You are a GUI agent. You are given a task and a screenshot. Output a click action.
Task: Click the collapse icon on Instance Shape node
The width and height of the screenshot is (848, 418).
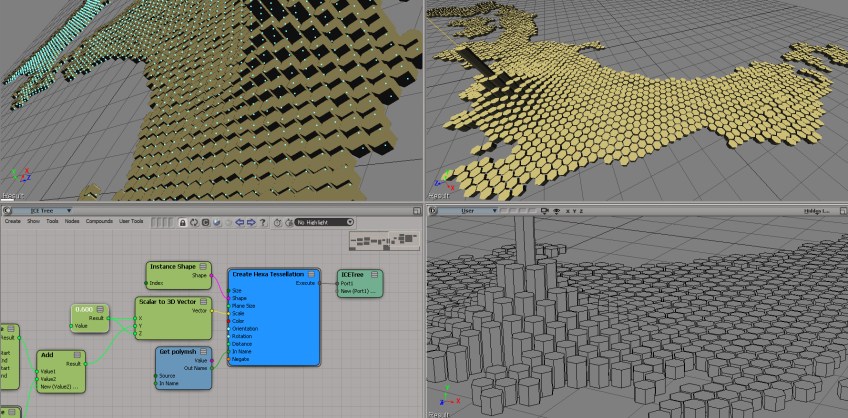coord(203,266)
